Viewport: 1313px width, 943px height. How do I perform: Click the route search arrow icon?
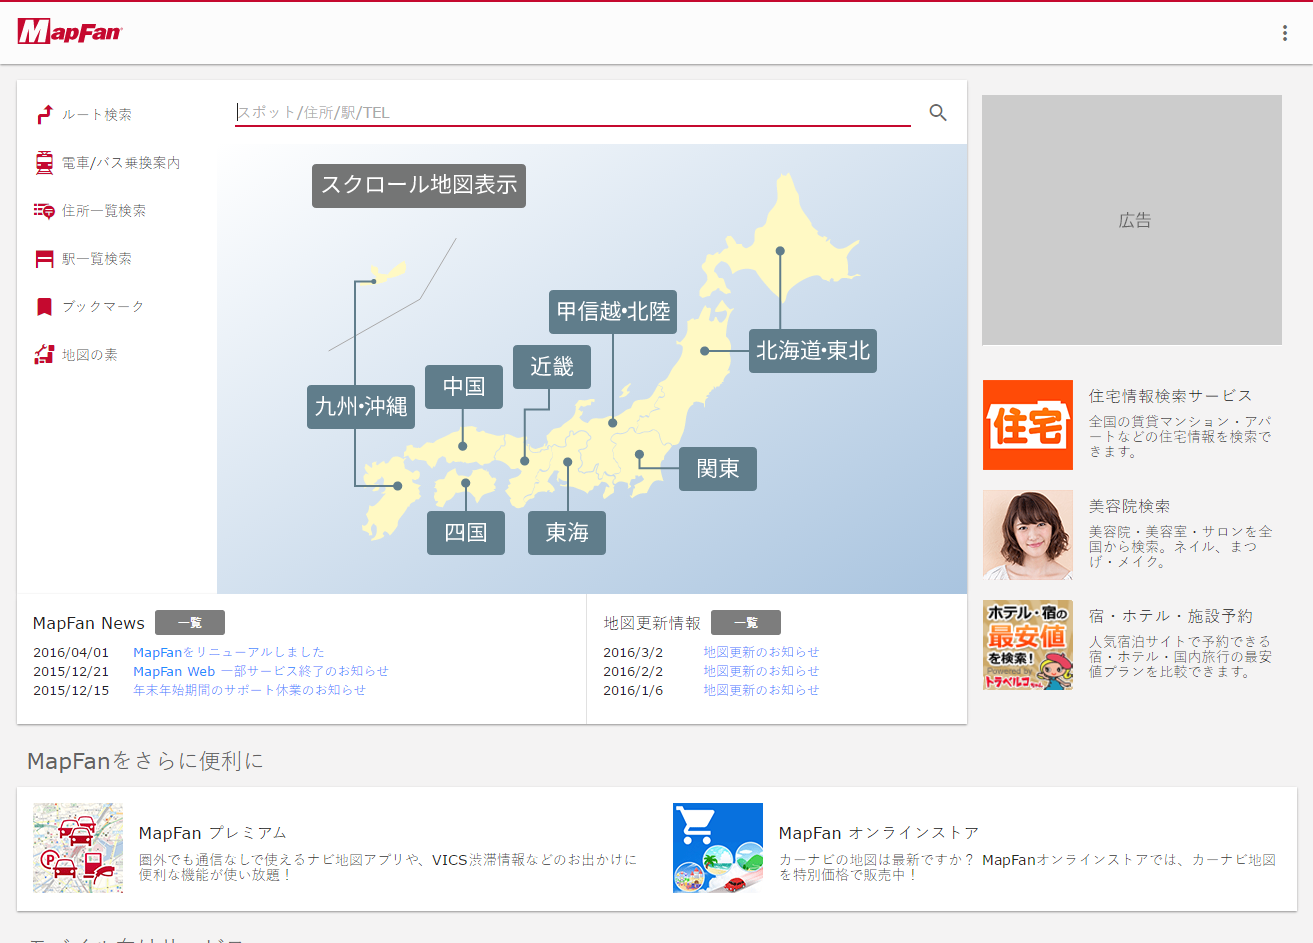pyautogui.click(x=44, y=115)
